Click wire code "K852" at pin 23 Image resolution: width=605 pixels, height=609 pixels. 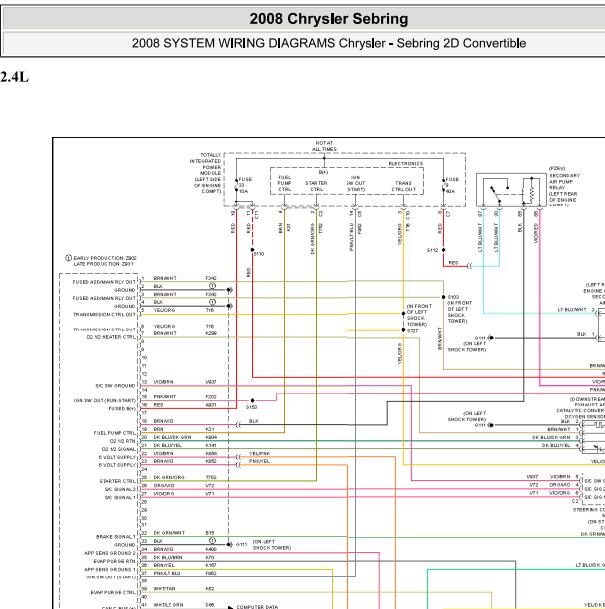click(211, 461)
